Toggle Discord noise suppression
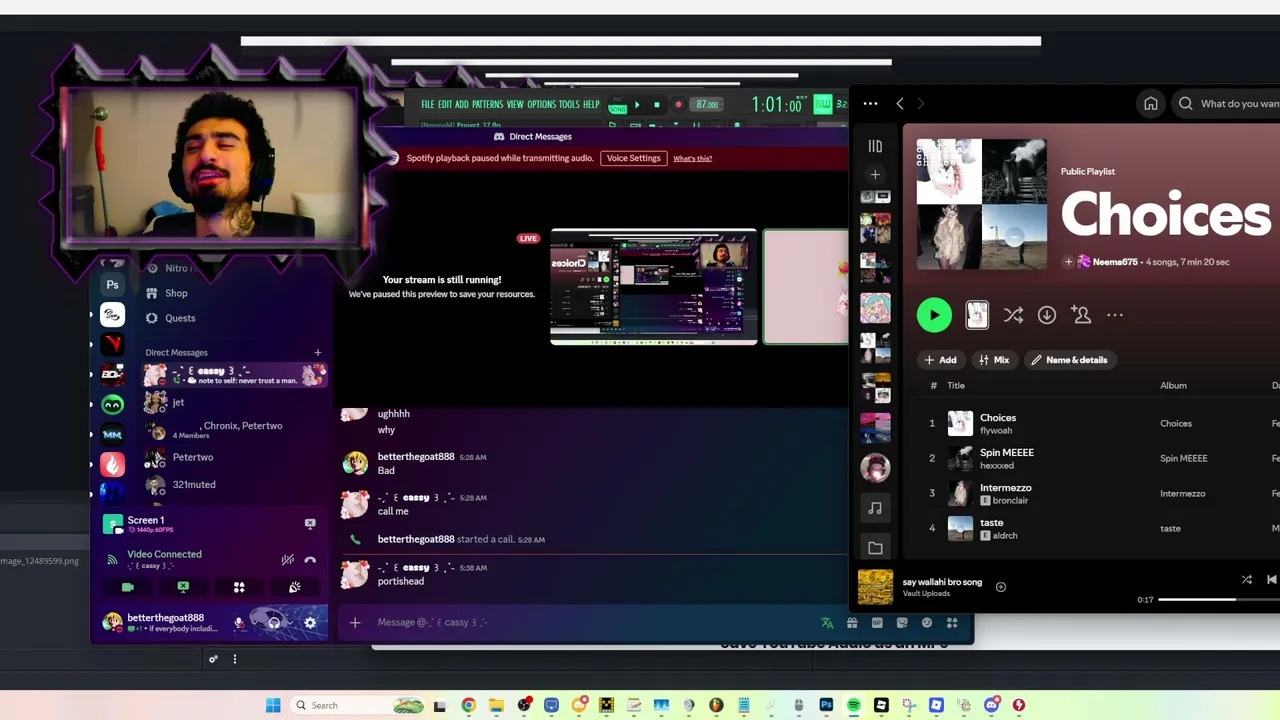The height and width of the screenshot is (720, 1280). 287,560
